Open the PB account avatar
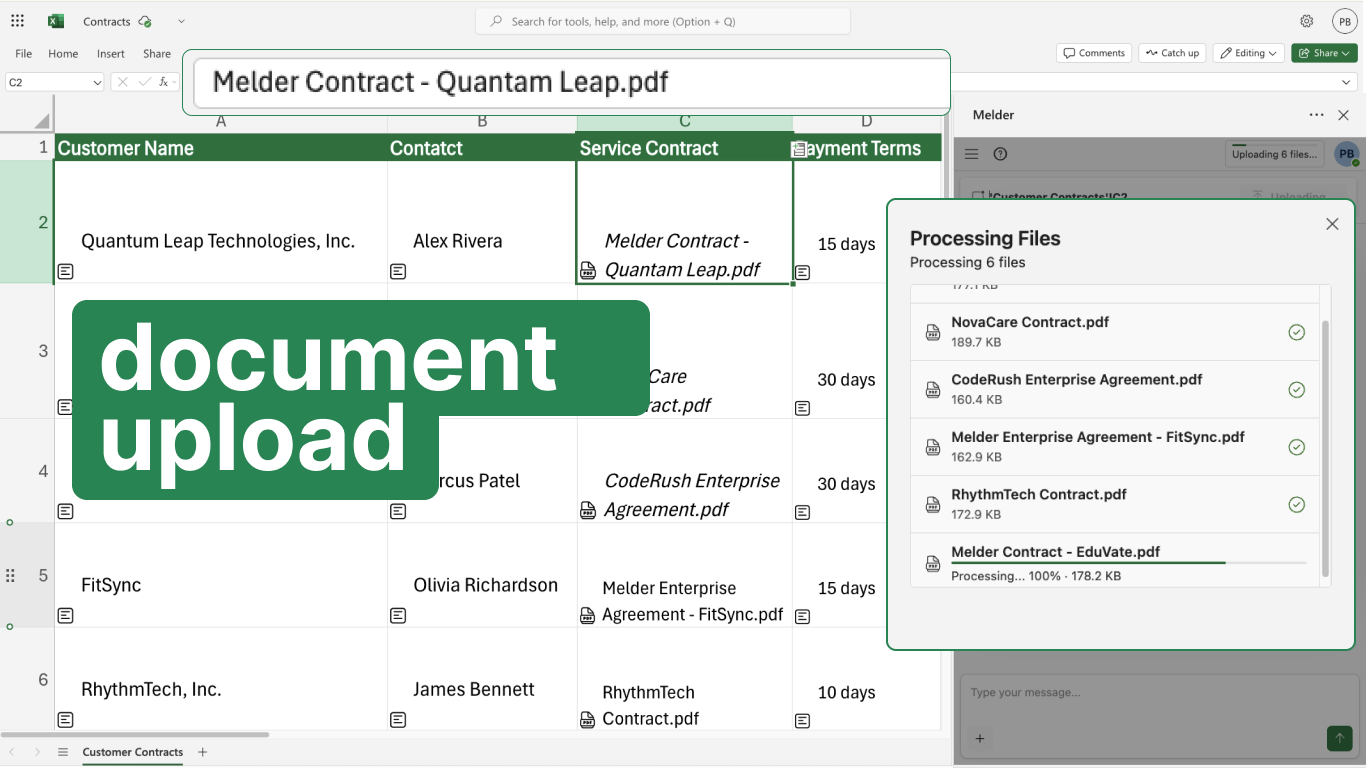Viewport: 1366px width, 768px height. pos(1344,21)
